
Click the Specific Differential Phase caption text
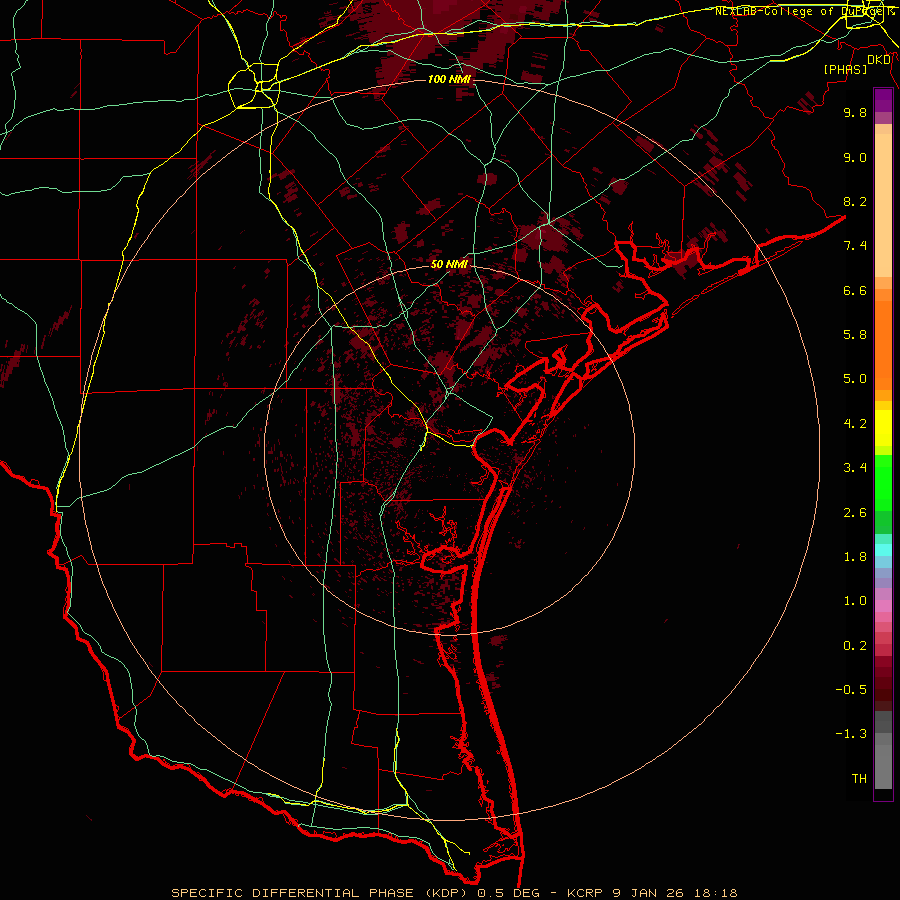click(455, 893)
